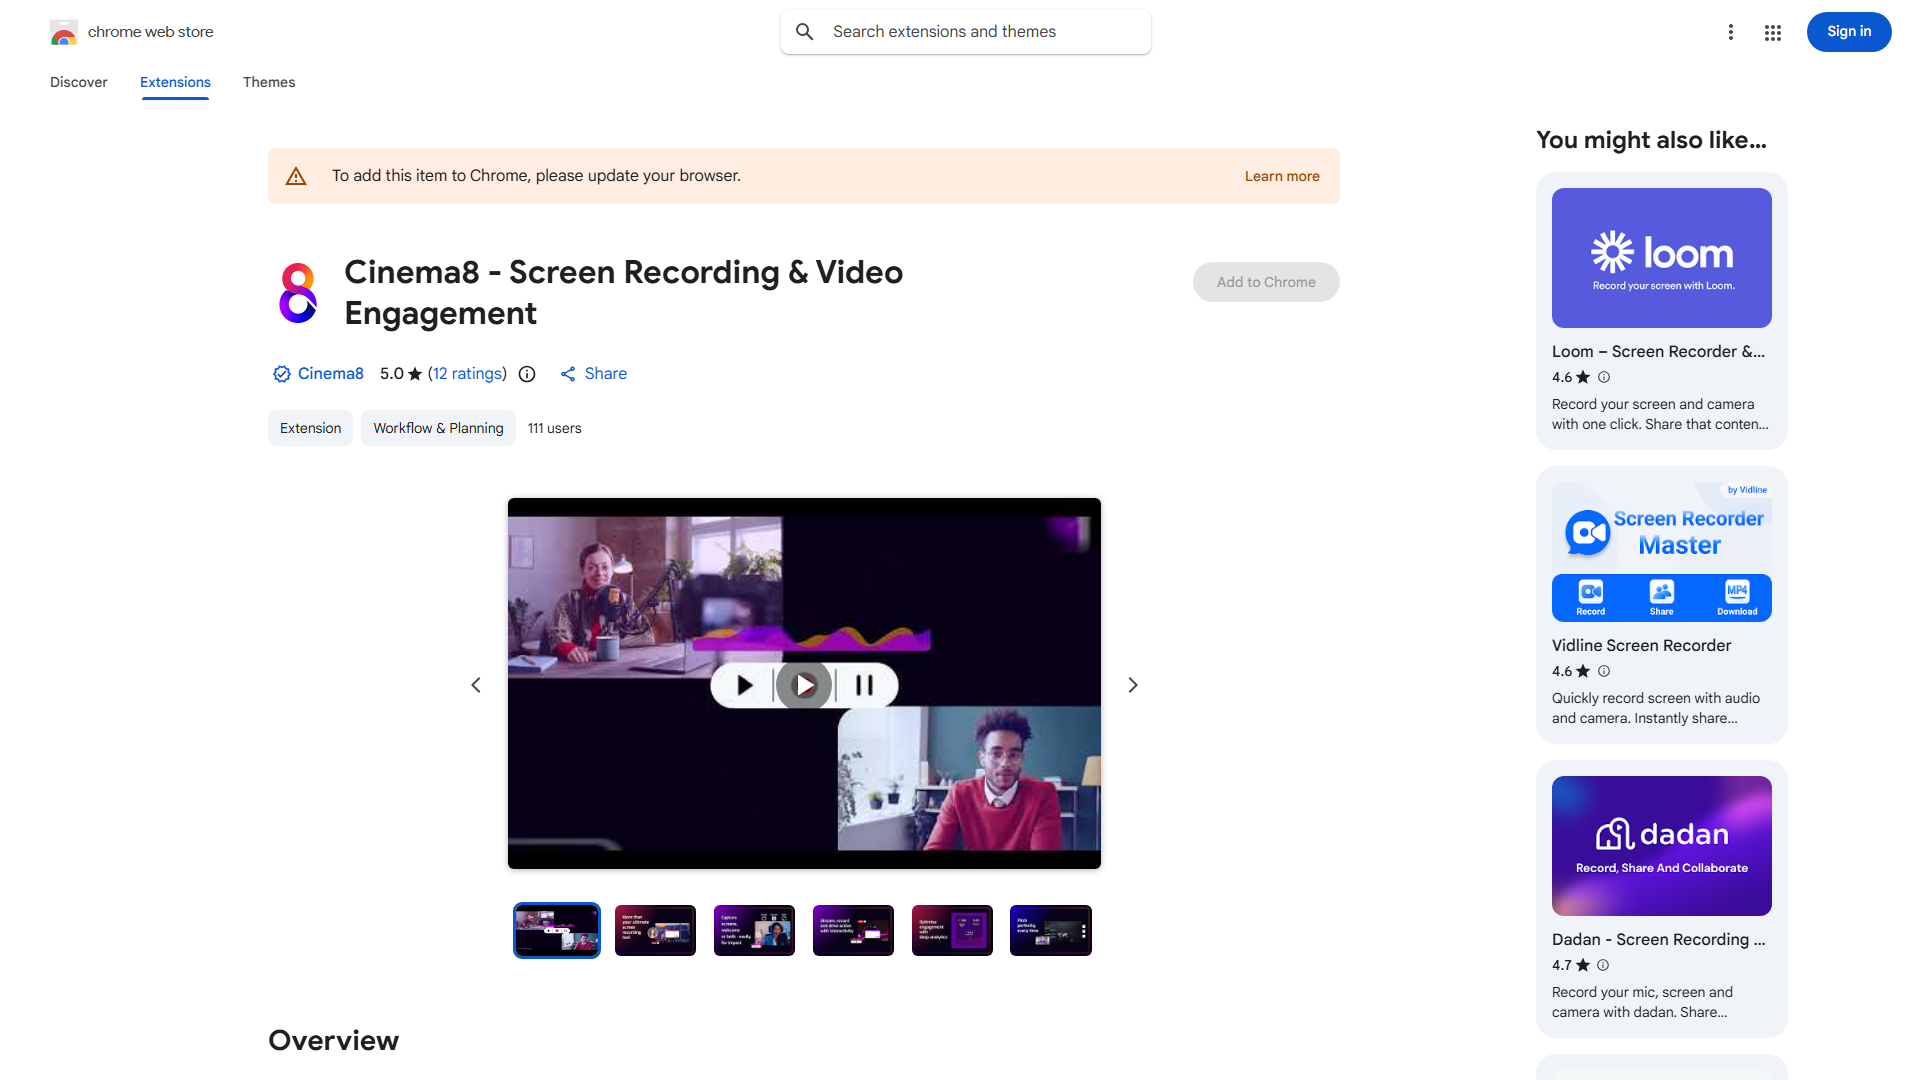This screenshot has width=1920, height=1080.
Task: Play the Cinema8 preview video
Action: tap(804, 685)
